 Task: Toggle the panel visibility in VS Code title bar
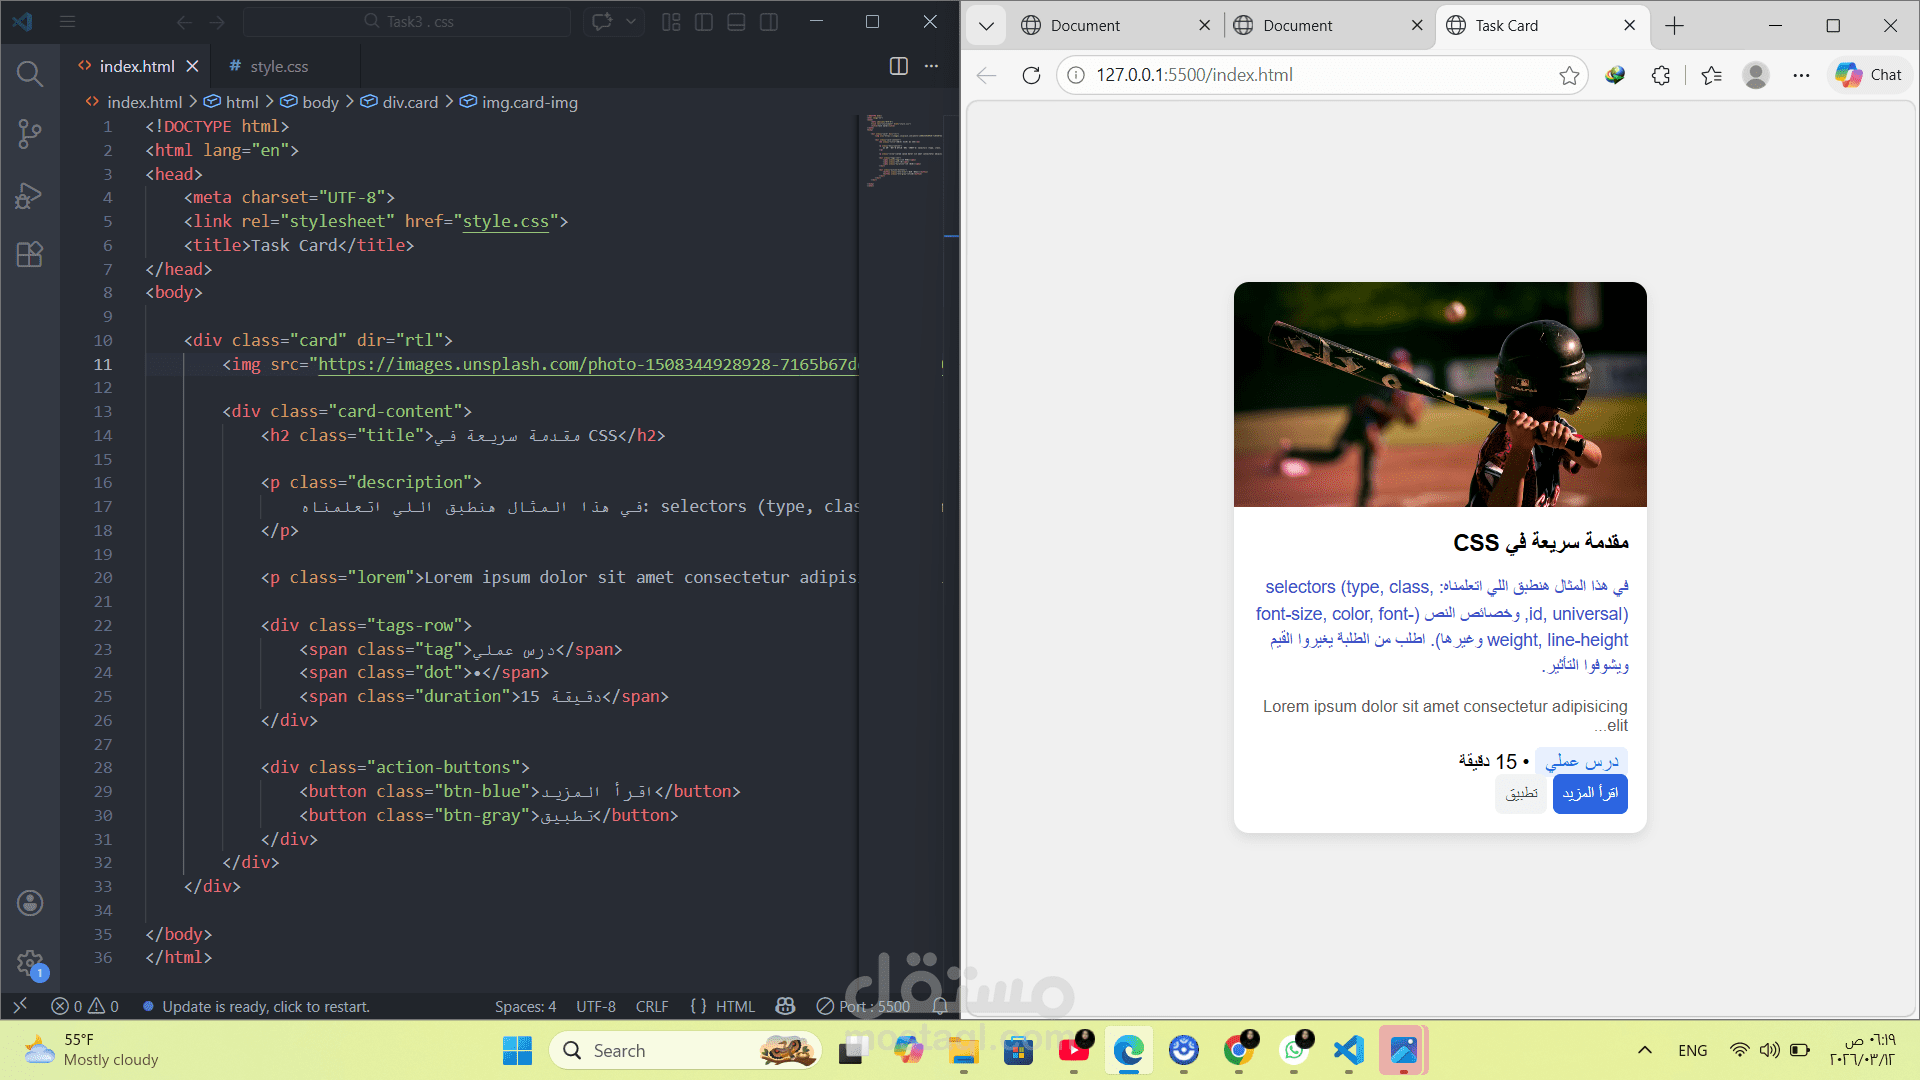pos(736,21)
